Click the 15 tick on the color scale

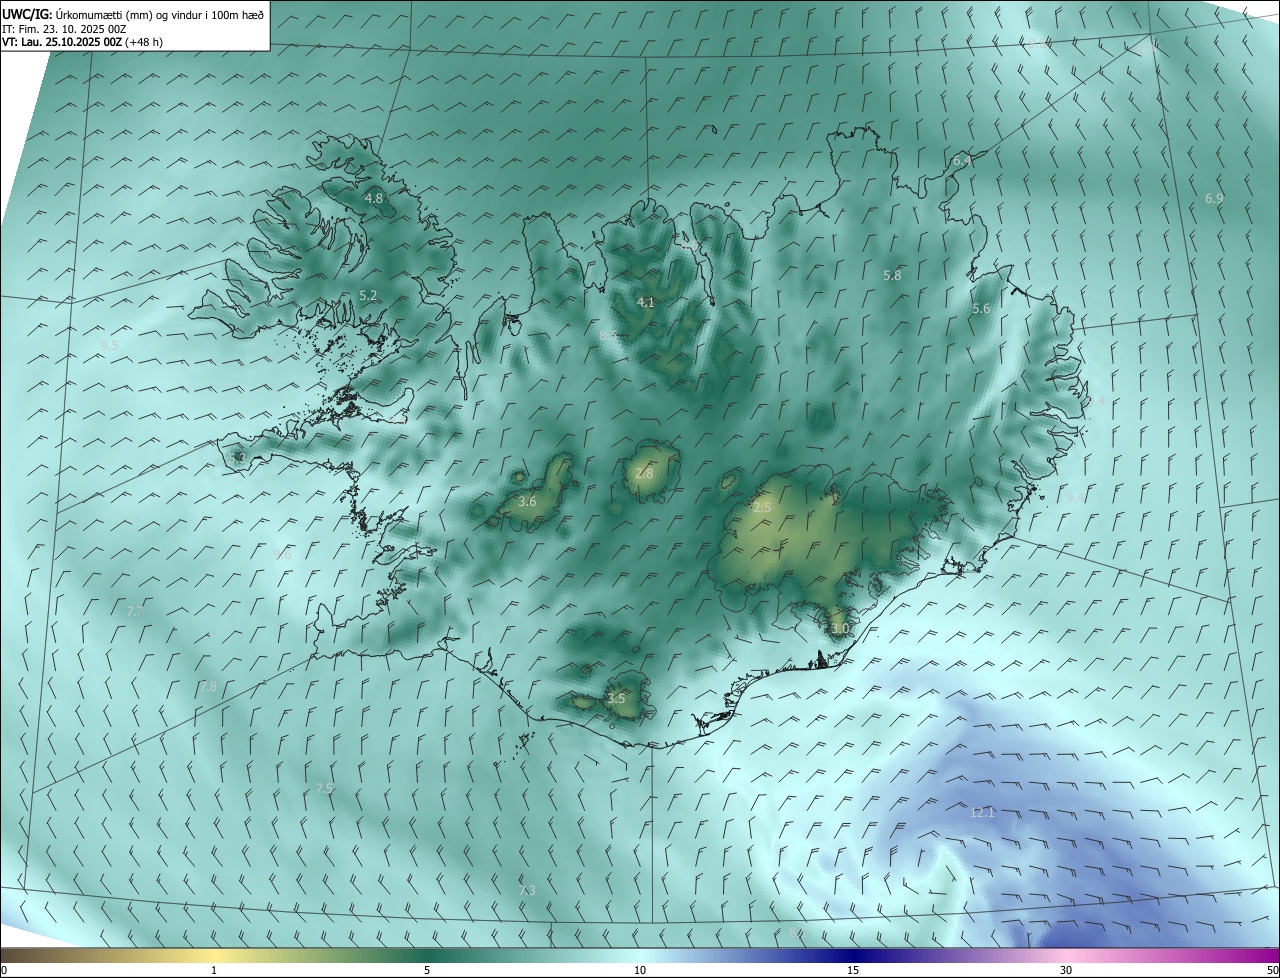pyautogui.click(x=853, y=971)
